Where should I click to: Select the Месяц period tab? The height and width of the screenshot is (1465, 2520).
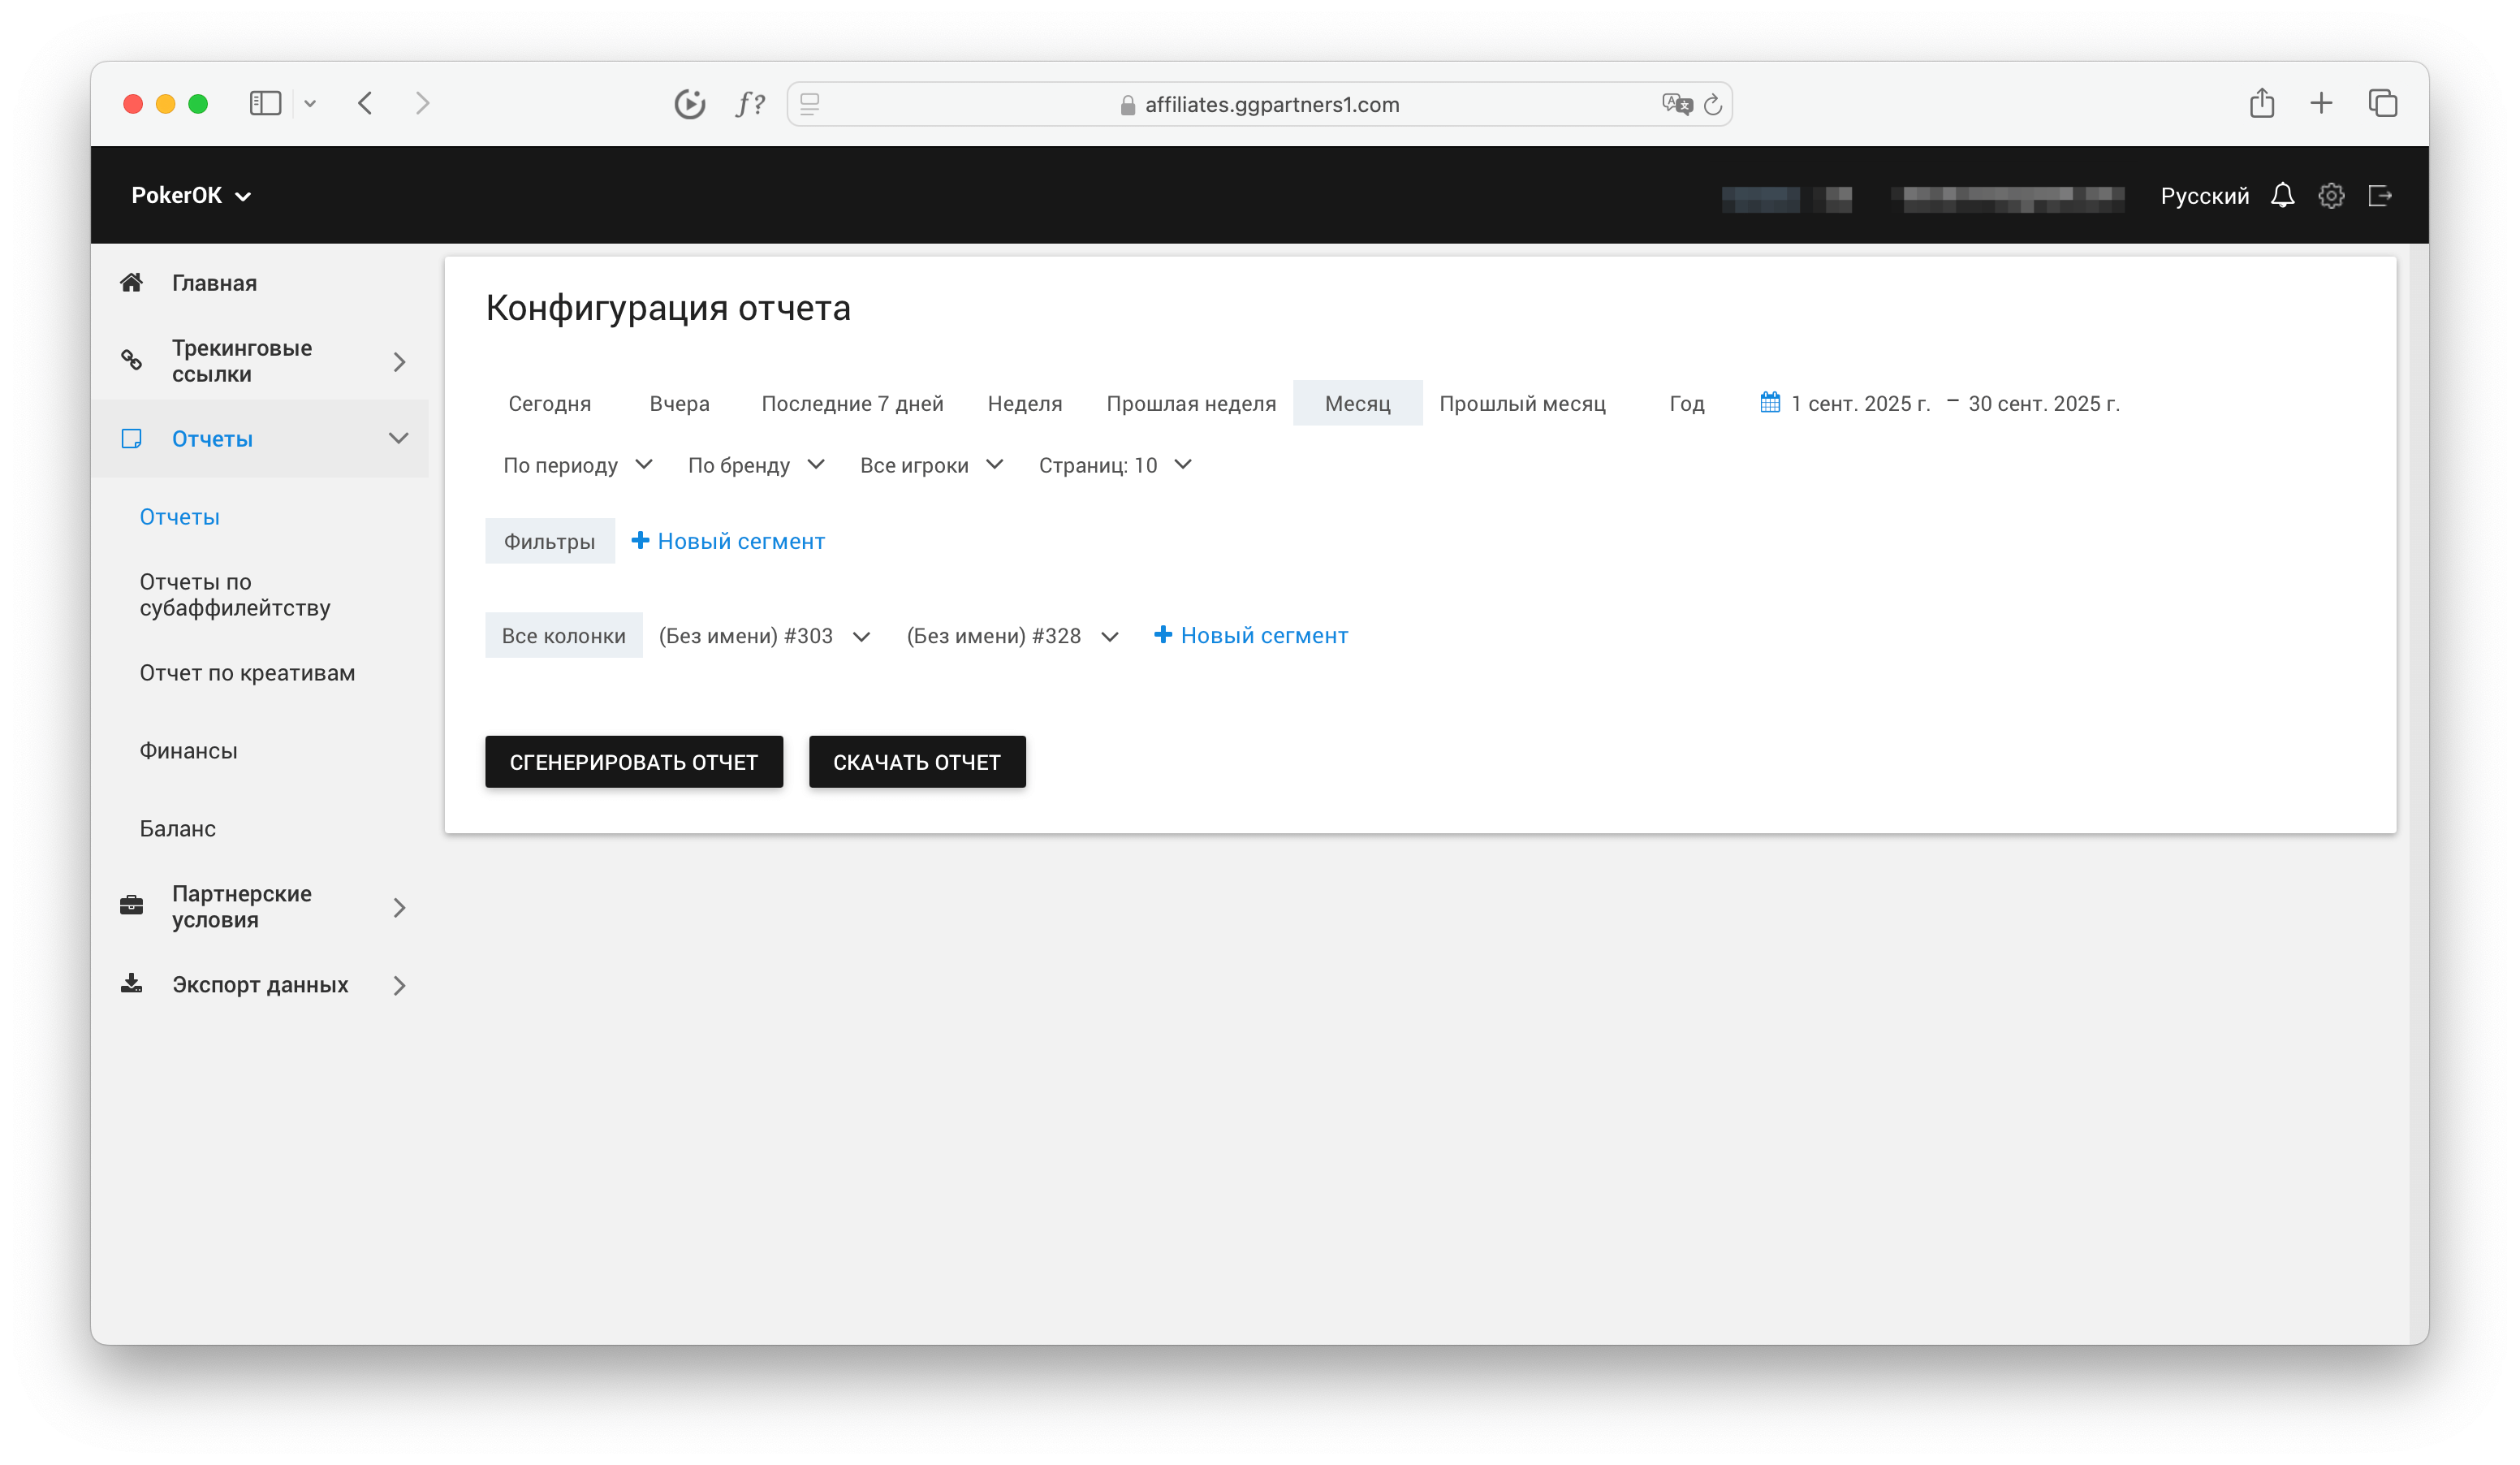tap(1357, 403)
